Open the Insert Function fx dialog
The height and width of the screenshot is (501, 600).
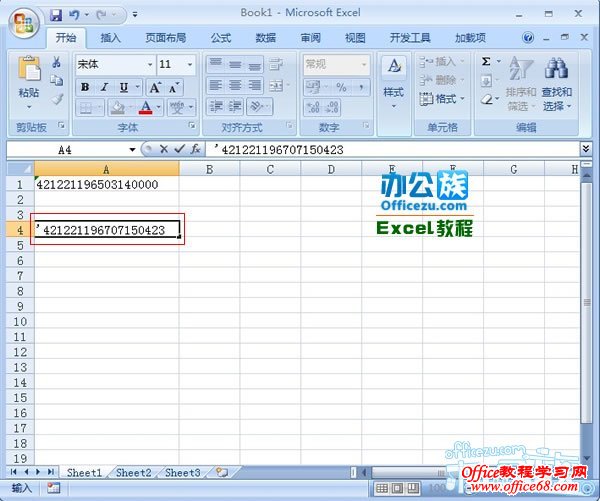point(196,149)
